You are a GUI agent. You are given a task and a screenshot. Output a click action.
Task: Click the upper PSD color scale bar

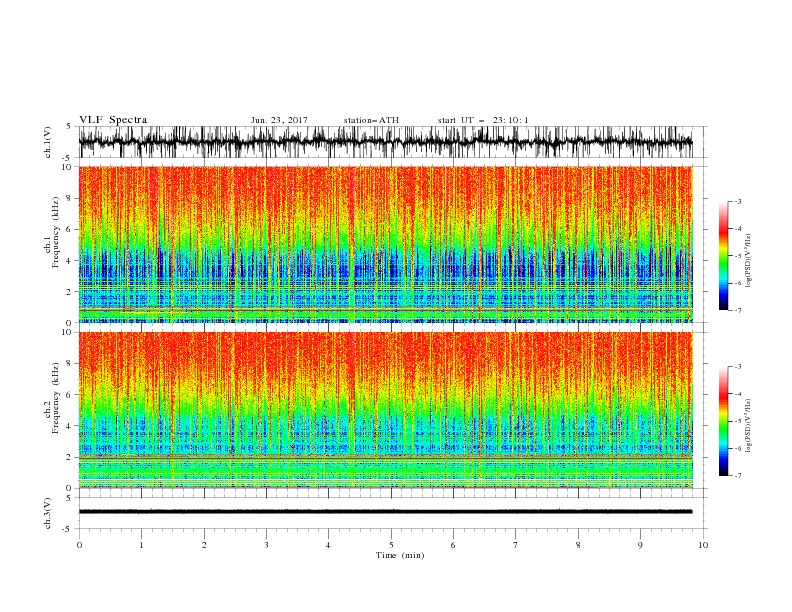723,256
